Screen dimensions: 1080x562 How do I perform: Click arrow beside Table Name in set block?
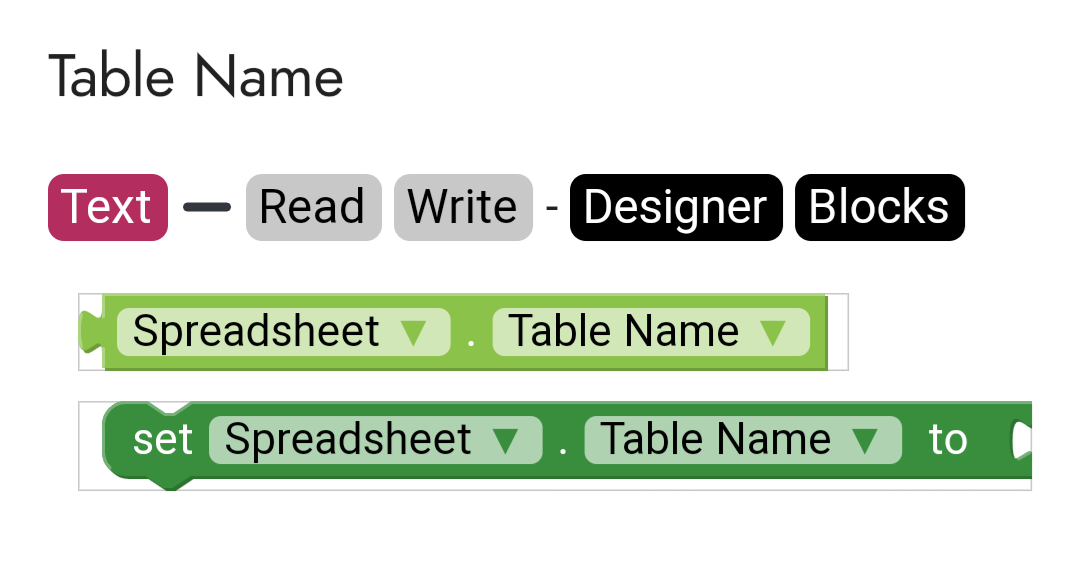point(864,440)
